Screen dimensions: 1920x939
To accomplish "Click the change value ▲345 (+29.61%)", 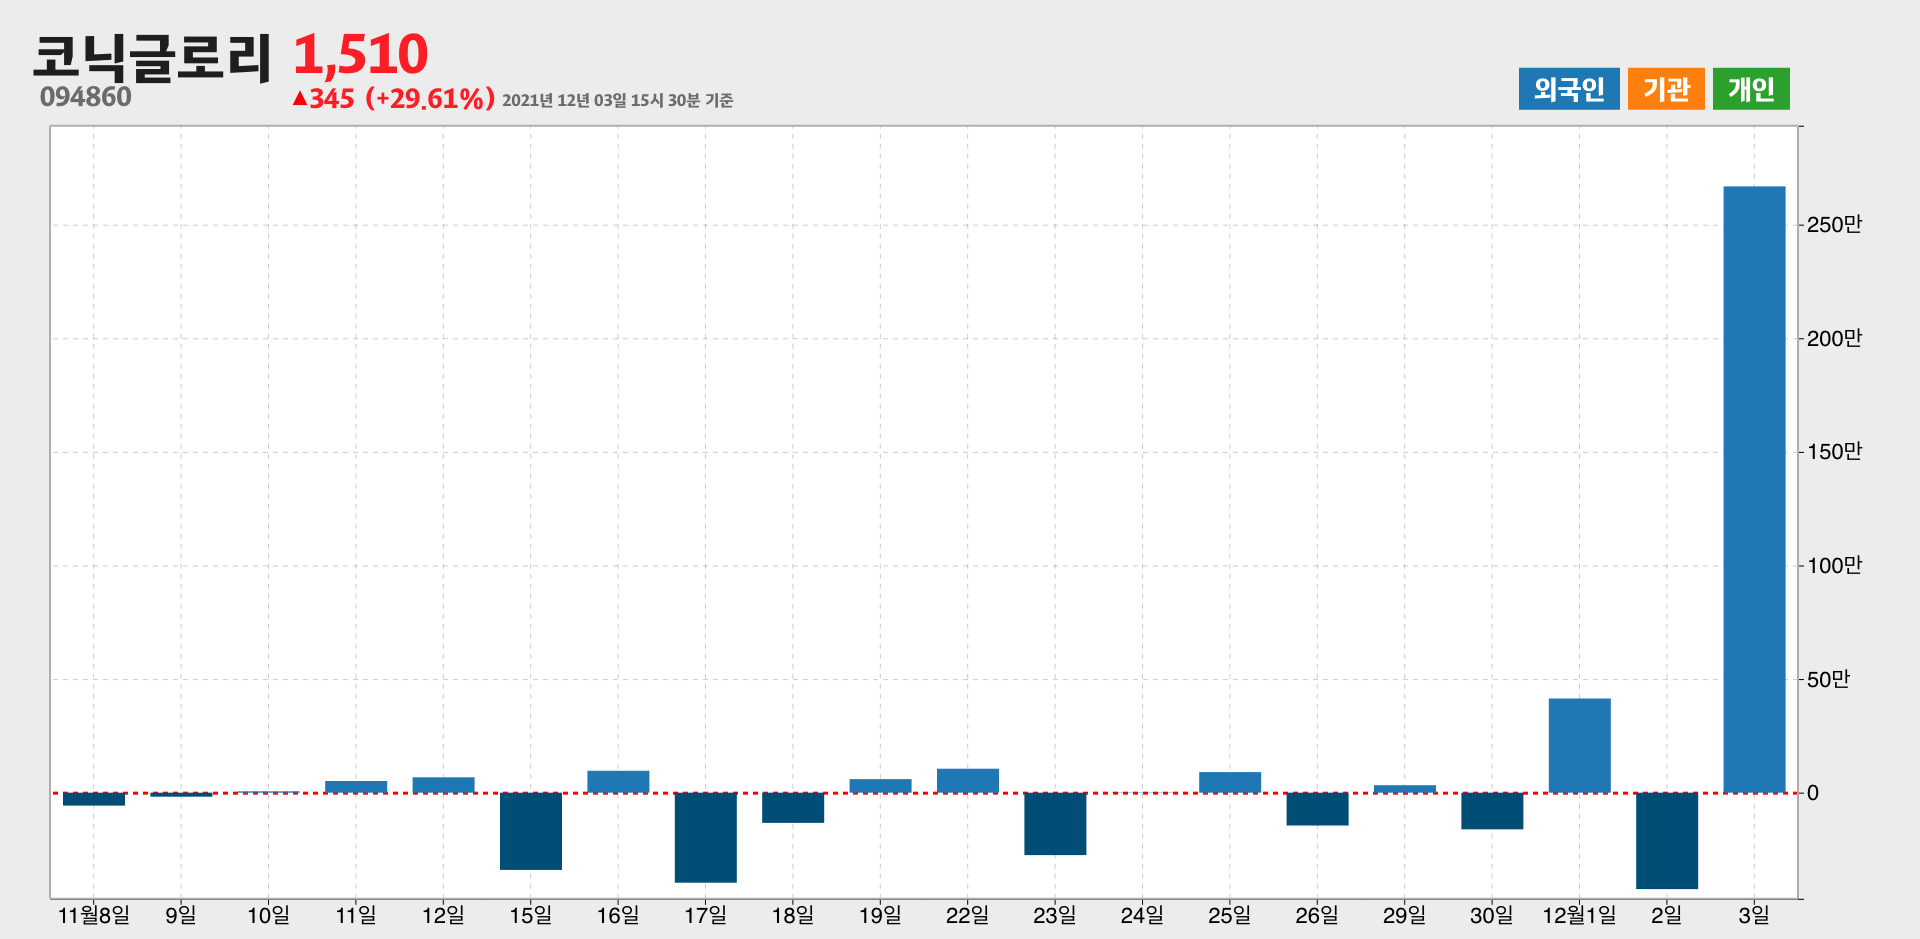I will click(x=393, y=98).
